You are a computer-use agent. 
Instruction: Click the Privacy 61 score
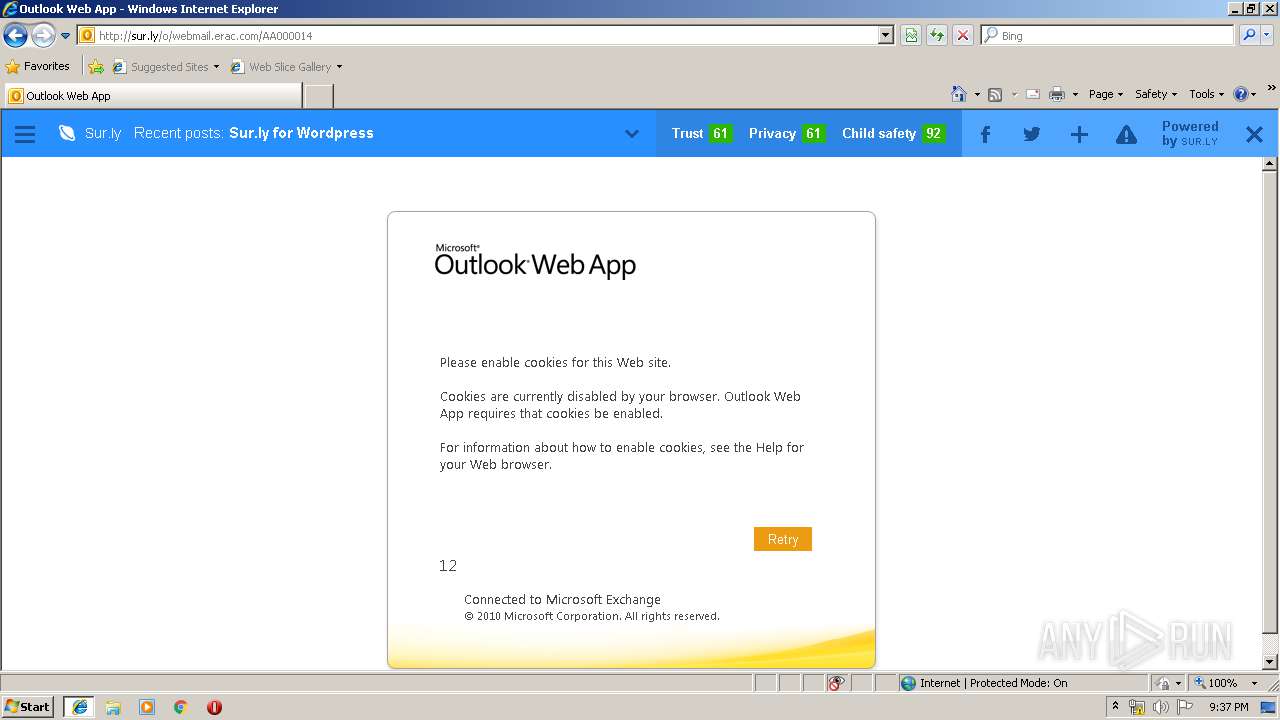click(787, 133)
